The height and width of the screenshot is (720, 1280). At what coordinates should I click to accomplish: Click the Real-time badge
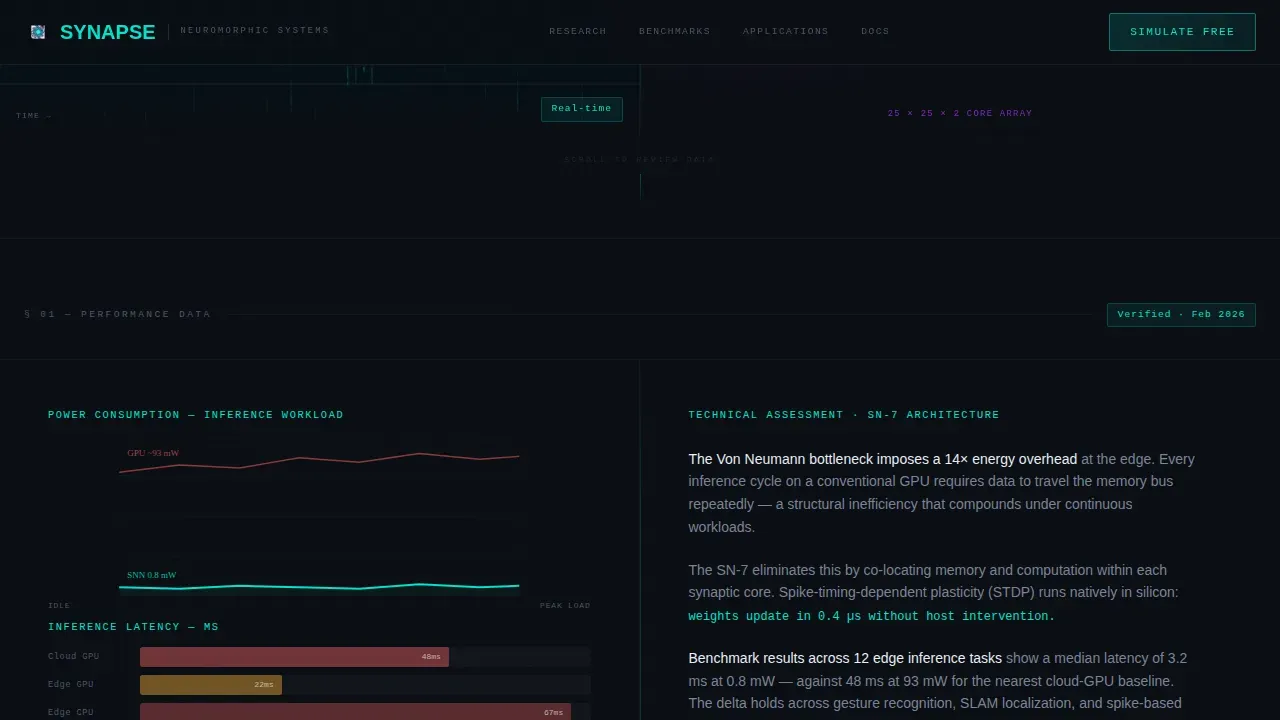tap(582, 109)
